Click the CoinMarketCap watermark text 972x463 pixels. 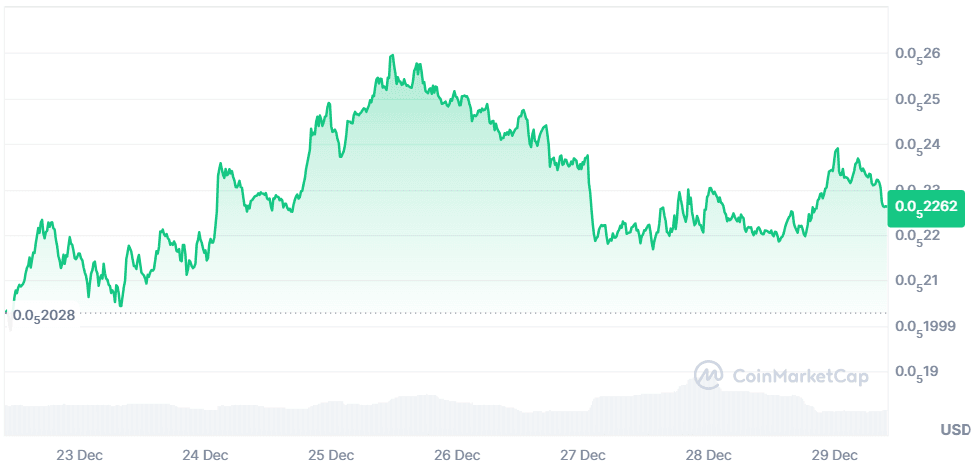pos(800,377)
